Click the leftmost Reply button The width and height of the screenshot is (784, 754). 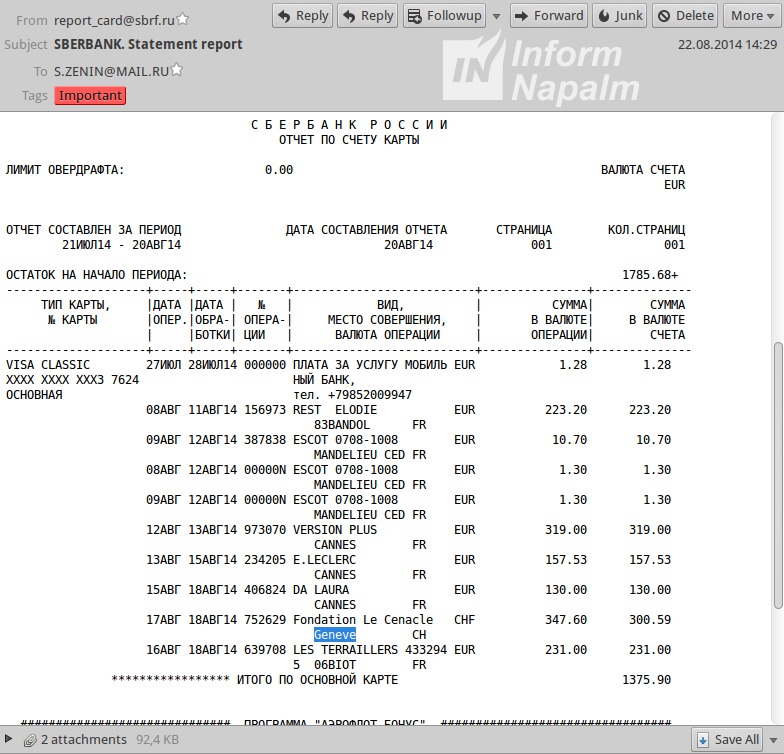pos(302,16)
